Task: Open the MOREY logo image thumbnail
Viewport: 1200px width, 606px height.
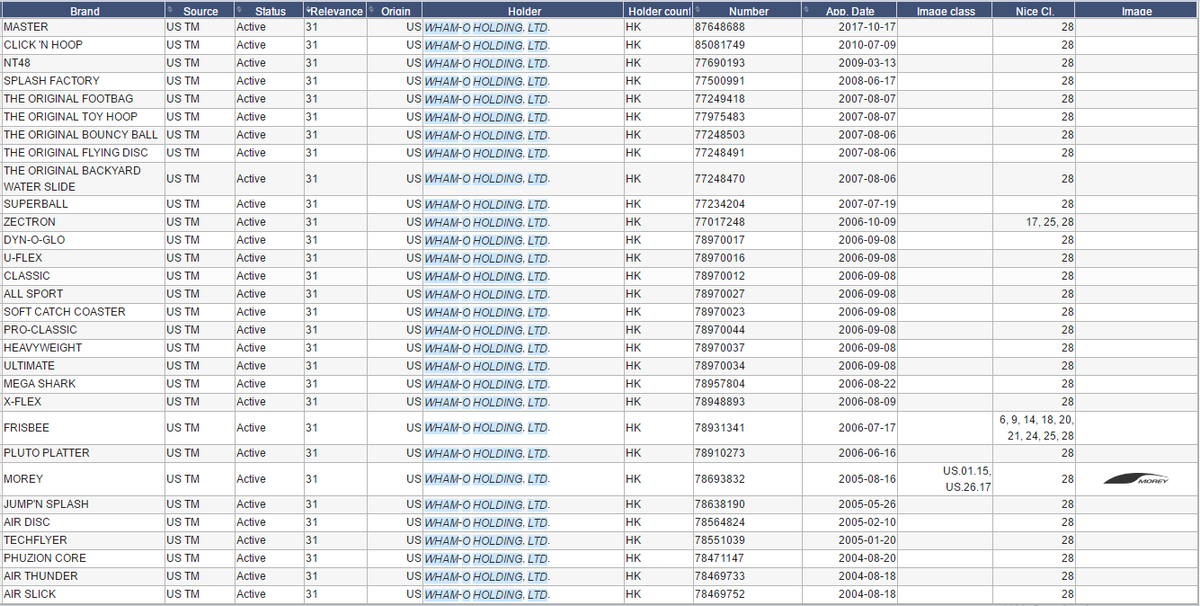Action: [1136, 479]
